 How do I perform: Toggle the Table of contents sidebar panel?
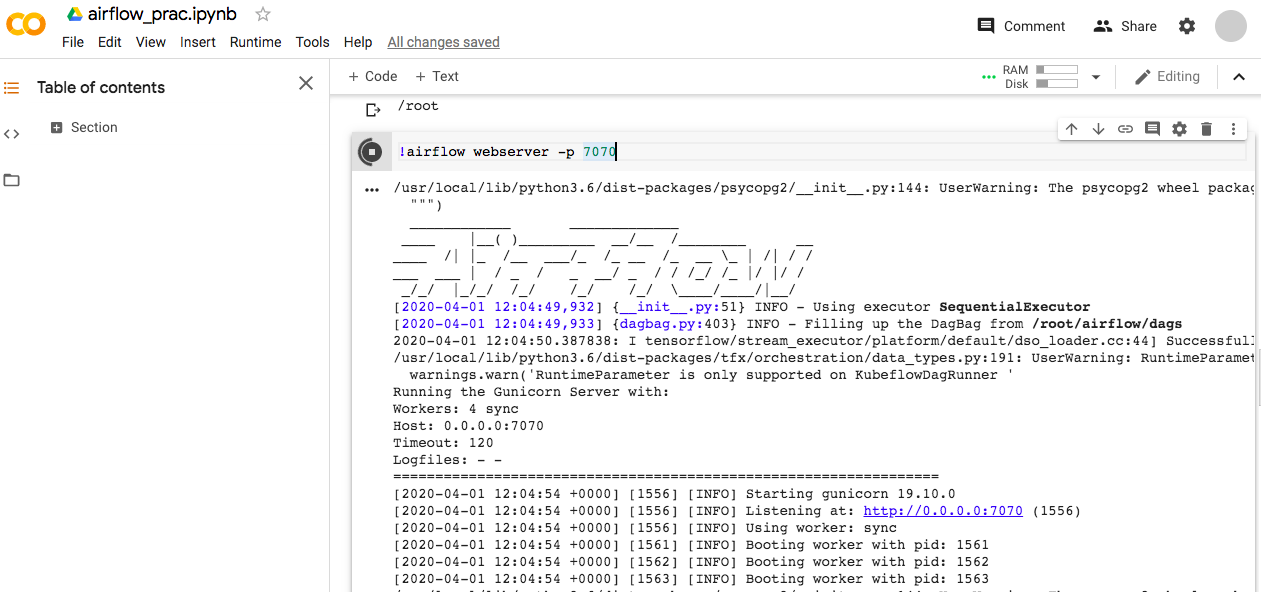pos(11,87)
